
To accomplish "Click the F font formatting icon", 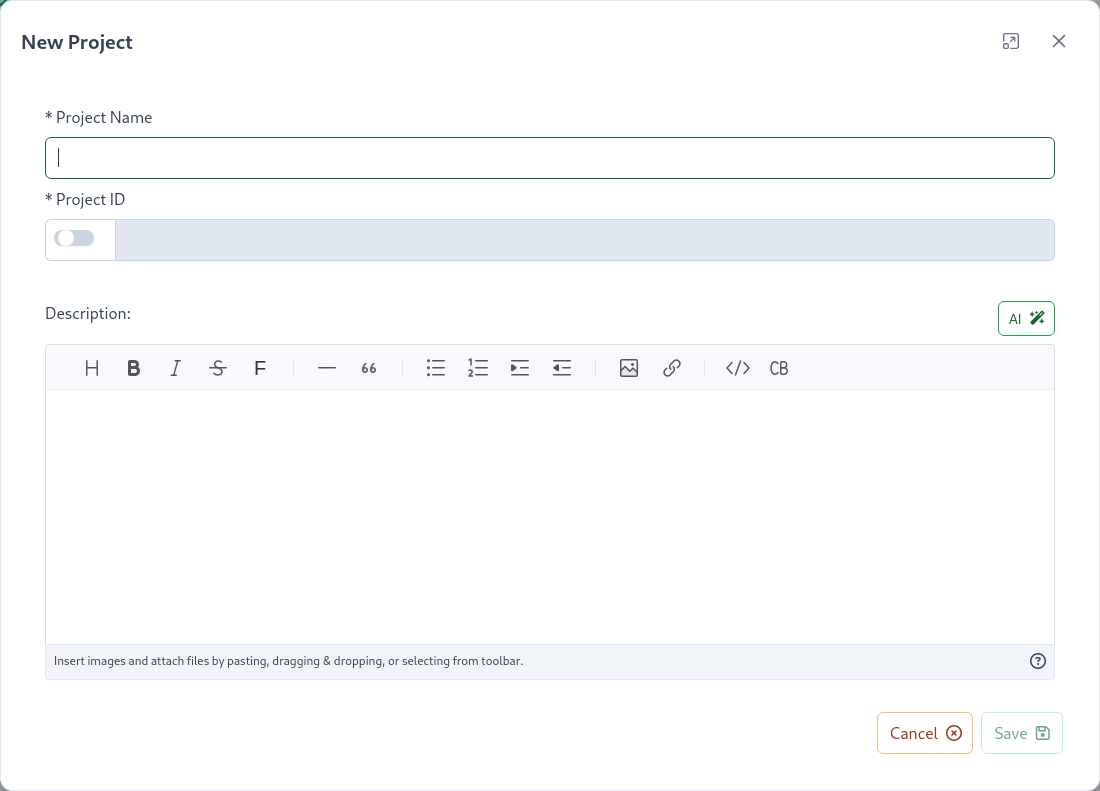I will (x=259, y=368).
